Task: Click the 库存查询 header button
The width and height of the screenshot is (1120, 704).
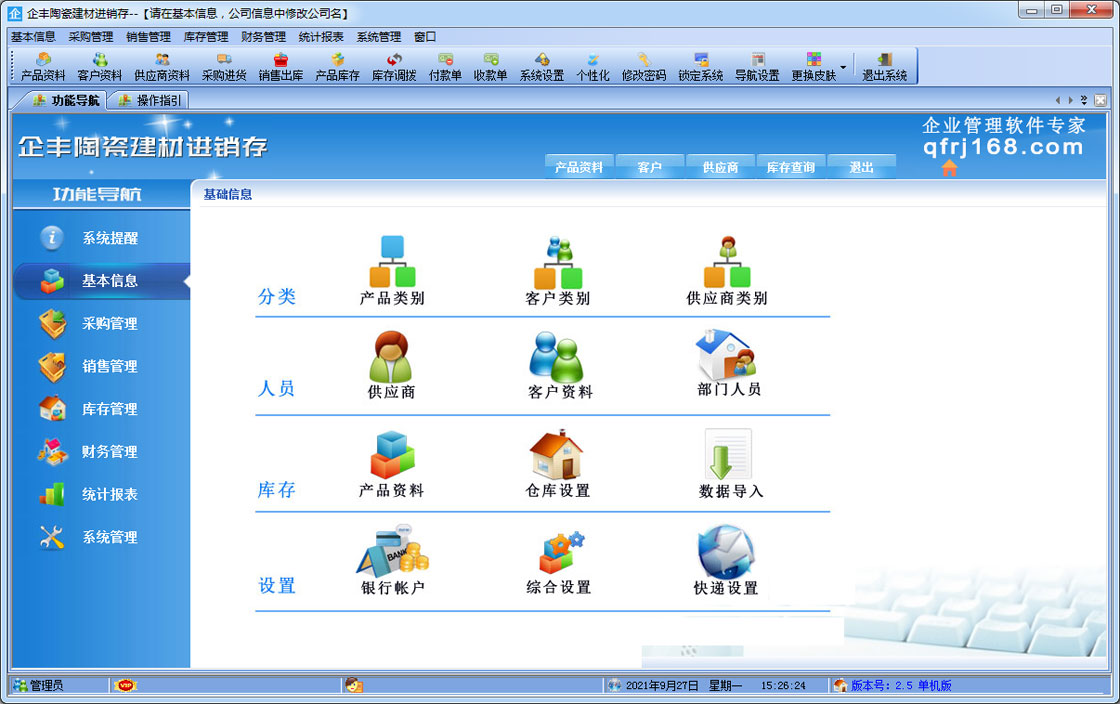Action: pyautogui.click(x=790, y=167)
